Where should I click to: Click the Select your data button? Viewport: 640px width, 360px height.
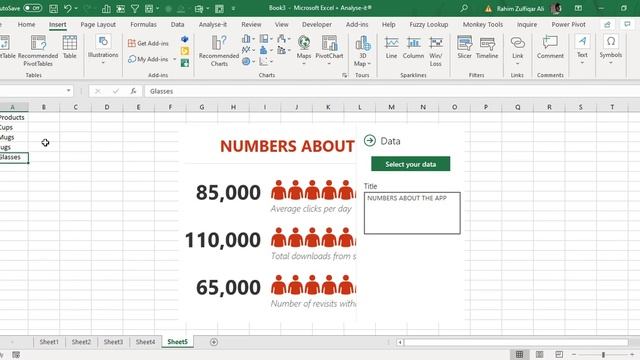click(411, 164)
